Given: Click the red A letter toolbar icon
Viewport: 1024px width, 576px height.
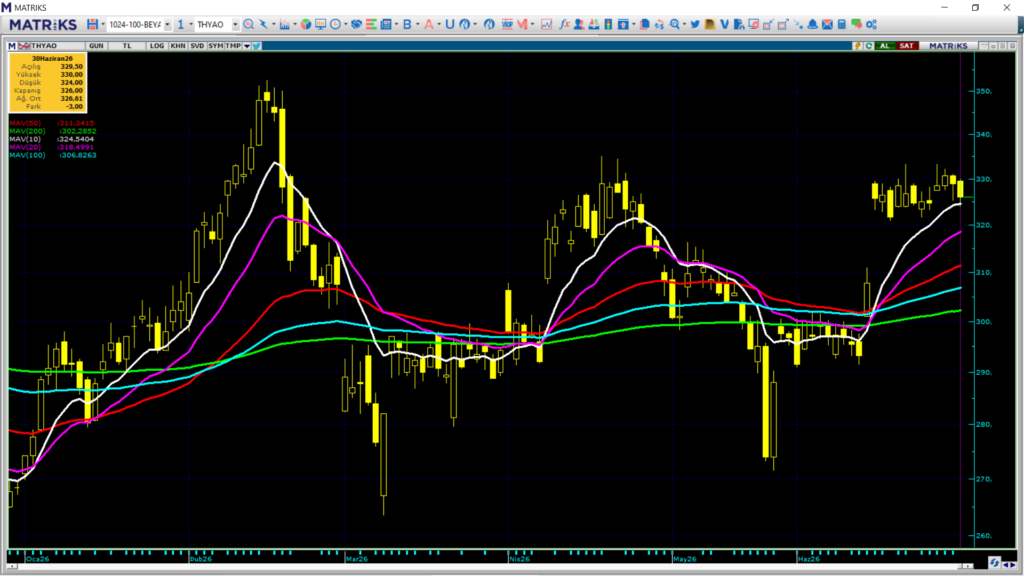Looking at the screenshot, I should (429, 24).
